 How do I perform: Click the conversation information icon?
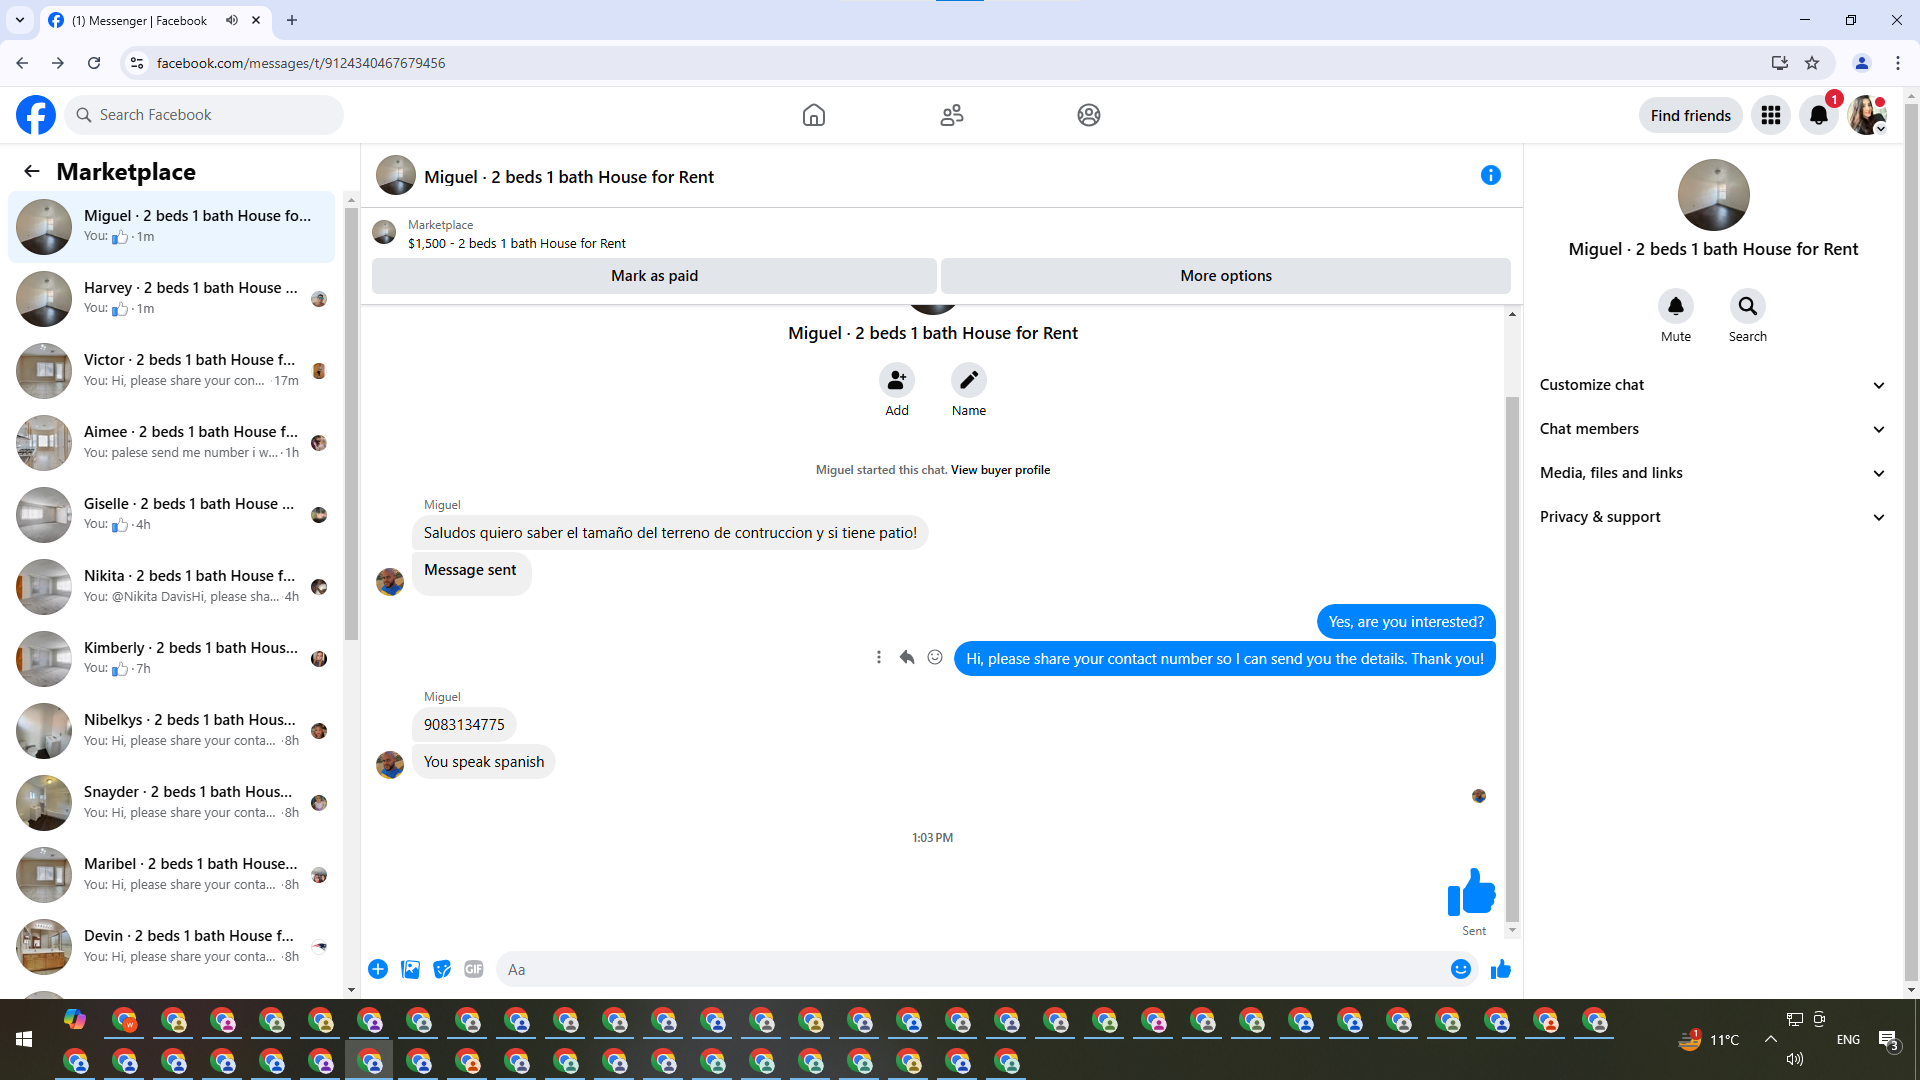[x=1490, y=176]
